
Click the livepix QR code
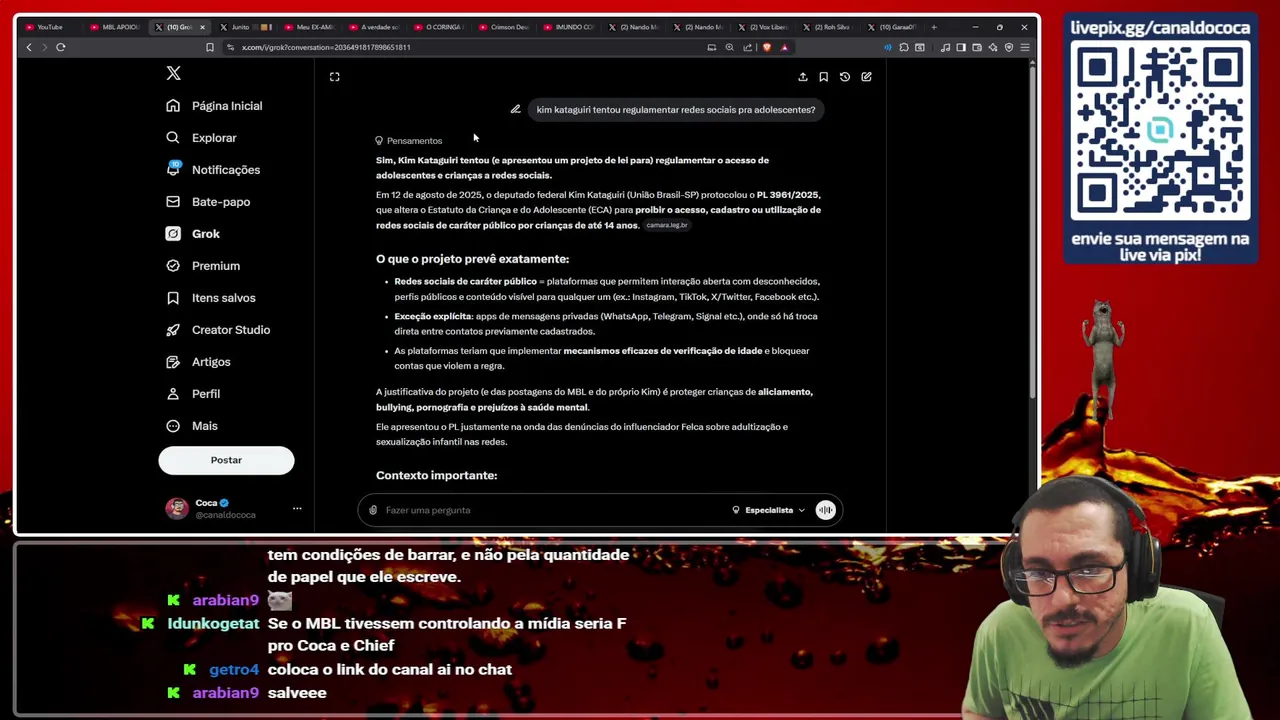tap(1160, 132)
